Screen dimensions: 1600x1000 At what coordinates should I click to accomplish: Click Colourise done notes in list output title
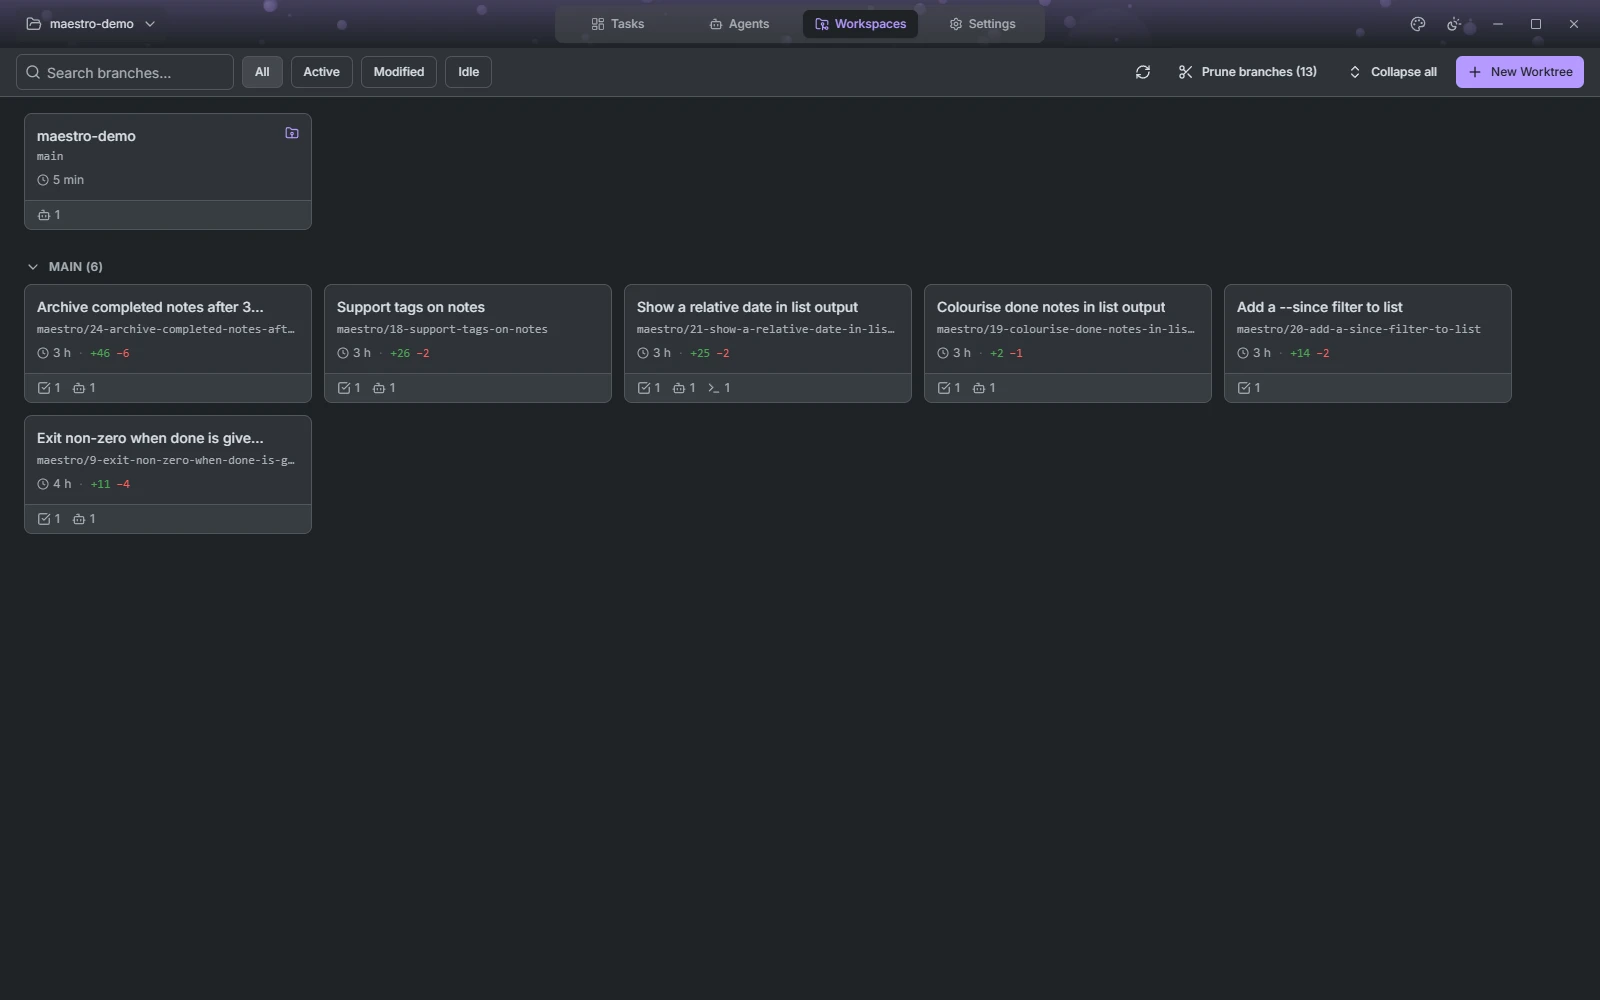click(1051, 307)
